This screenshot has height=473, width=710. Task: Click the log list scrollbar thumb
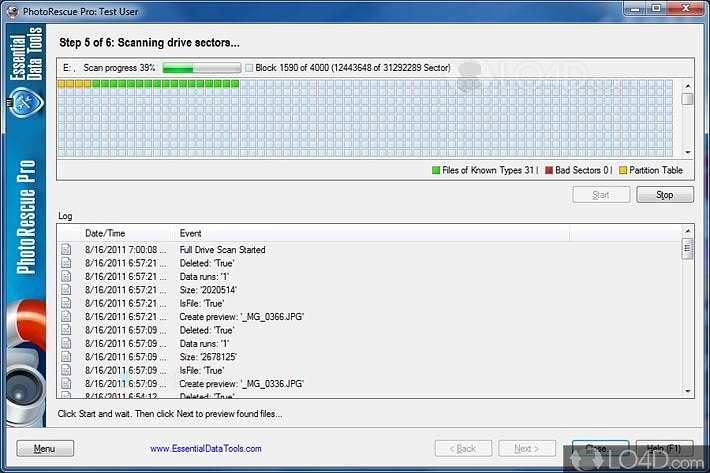pyautogui.click(x=687, y=248)
